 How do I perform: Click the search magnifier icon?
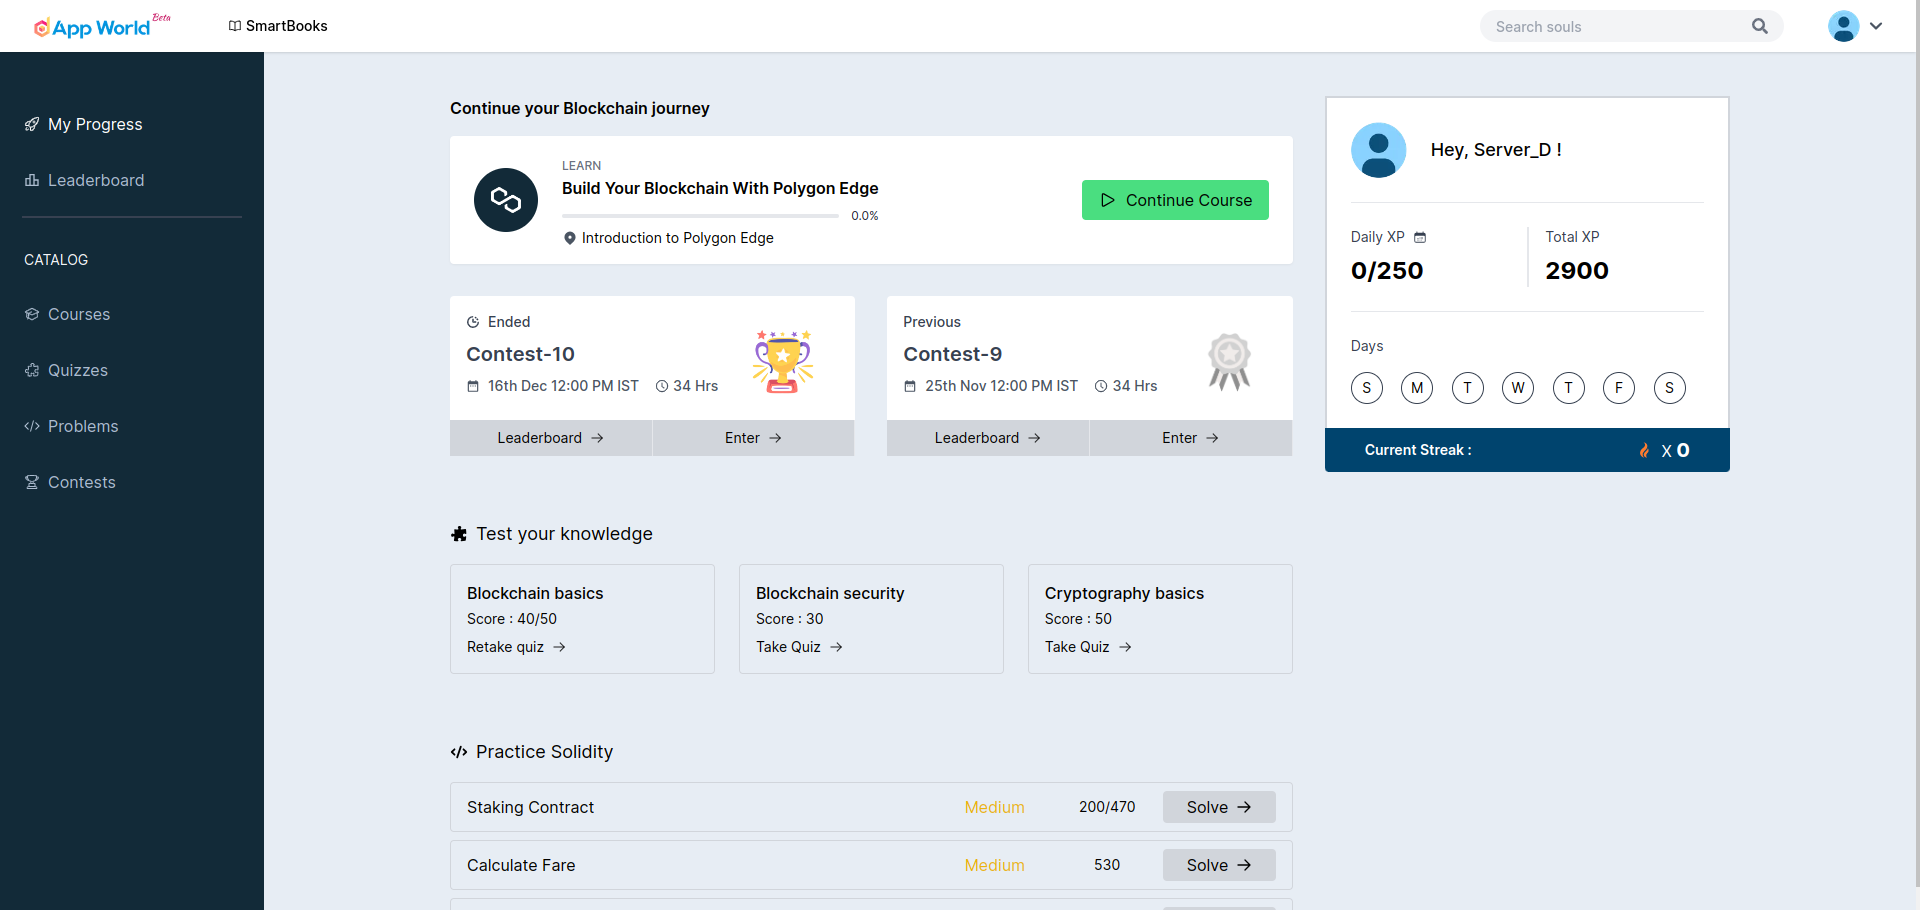pos(1760,26)
